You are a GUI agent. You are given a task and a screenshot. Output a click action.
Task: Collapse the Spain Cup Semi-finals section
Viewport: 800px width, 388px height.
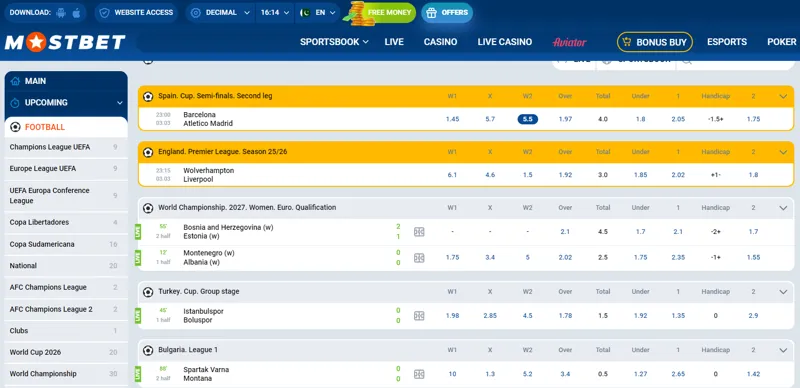(x=783, y=96)
